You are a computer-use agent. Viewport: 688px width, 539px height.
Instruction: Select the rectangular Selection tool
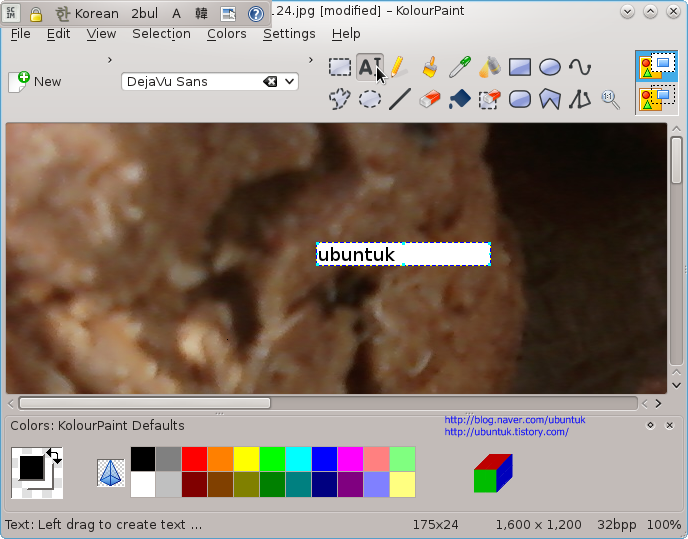(x=340, y=67)
